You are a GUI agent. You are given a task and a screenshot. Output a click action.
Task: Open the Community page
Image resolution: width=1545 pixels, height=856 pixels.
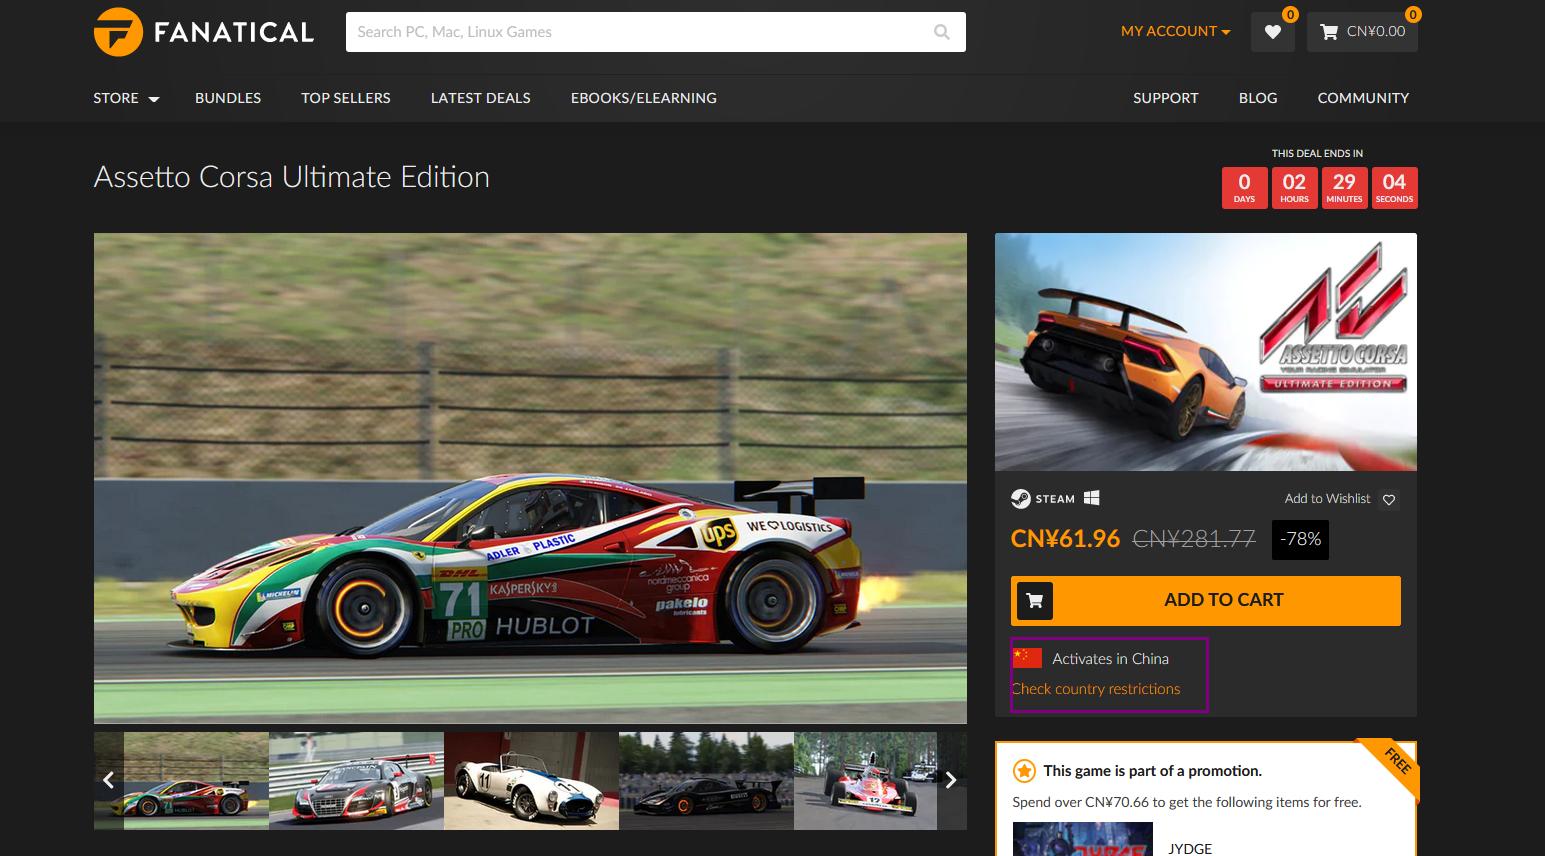tap(1363, 98)
